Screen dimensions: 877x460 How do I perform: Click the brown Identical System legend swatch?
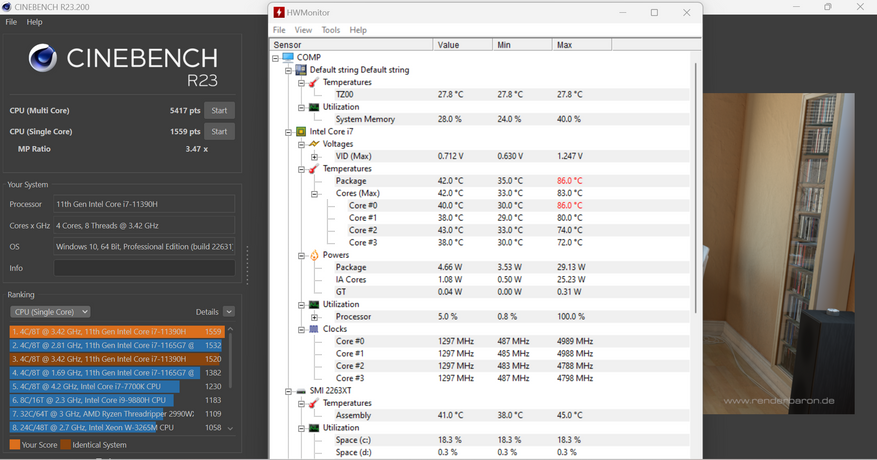click(x=65, y=445)
